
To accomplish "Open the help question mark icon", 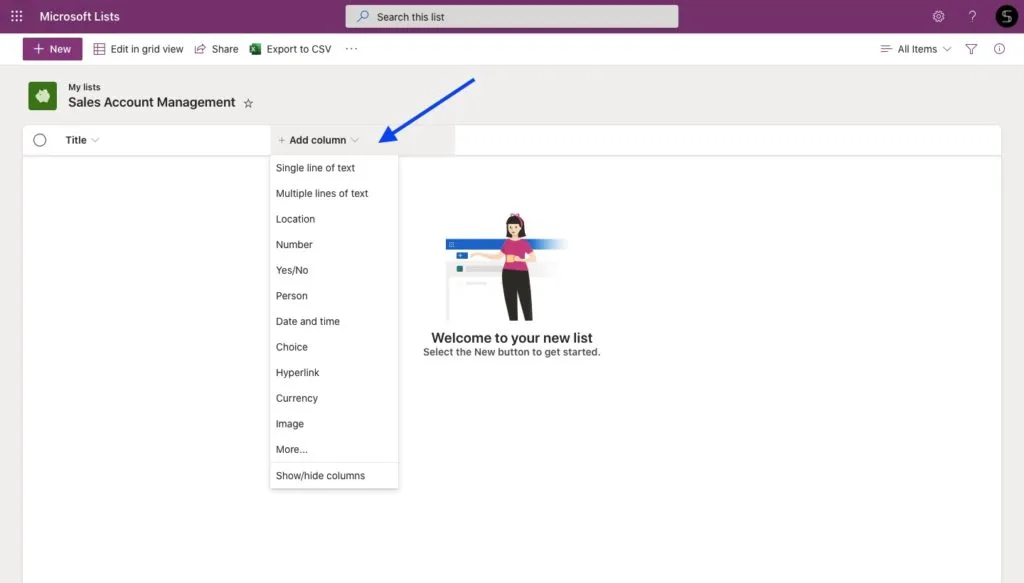I will pos(972,16).
